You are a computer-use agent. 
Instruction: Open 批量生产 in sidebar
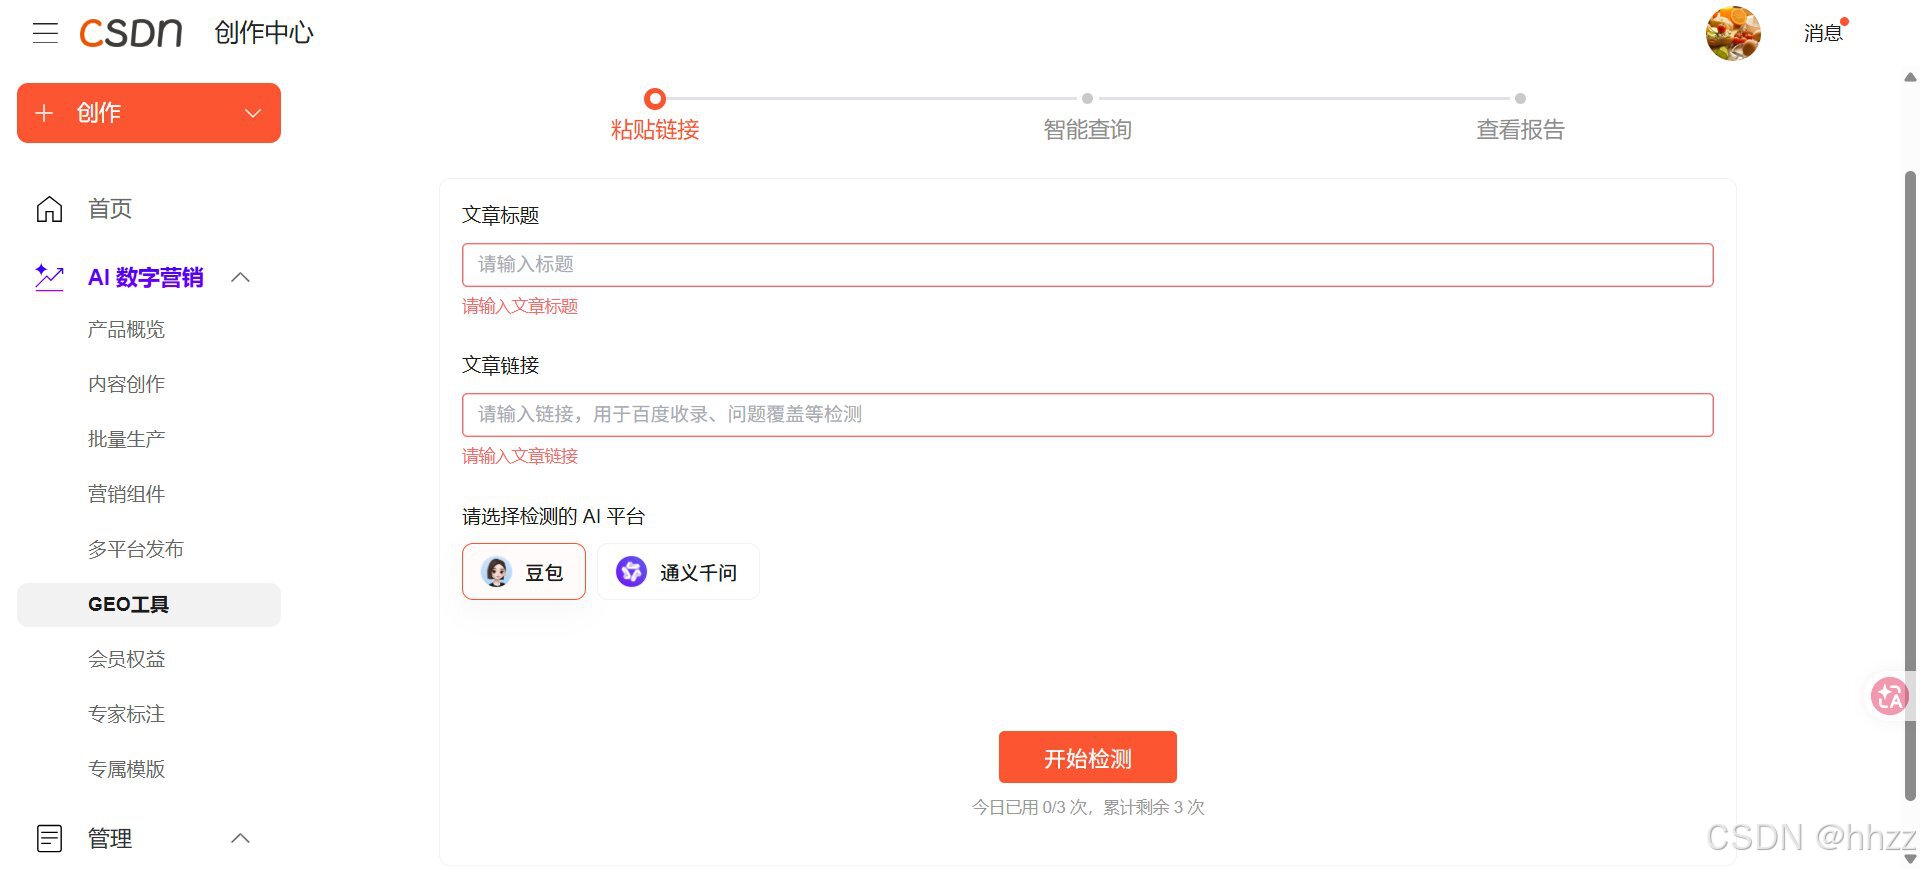126,439
